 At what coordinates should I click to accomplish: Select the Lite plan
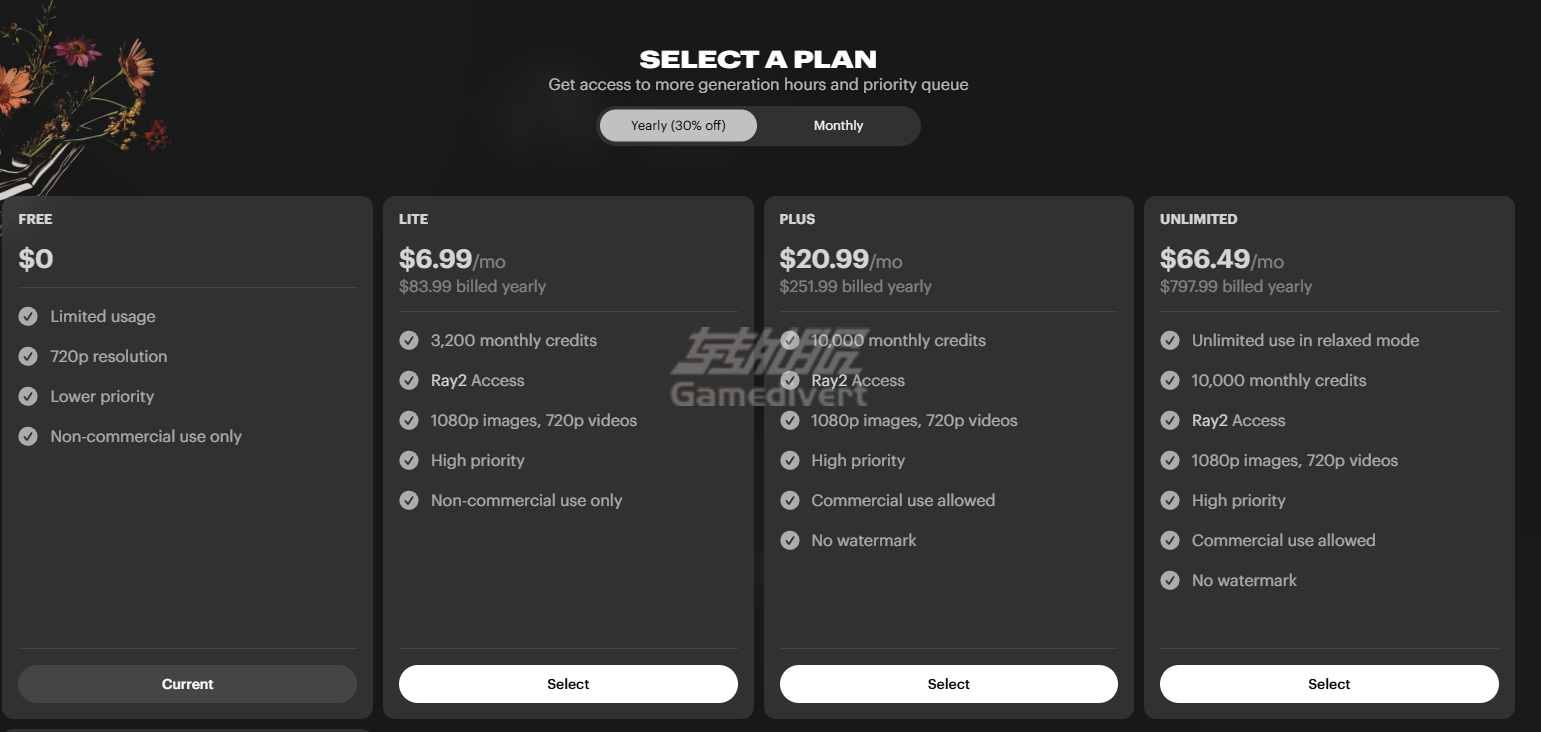click(568, 684)
